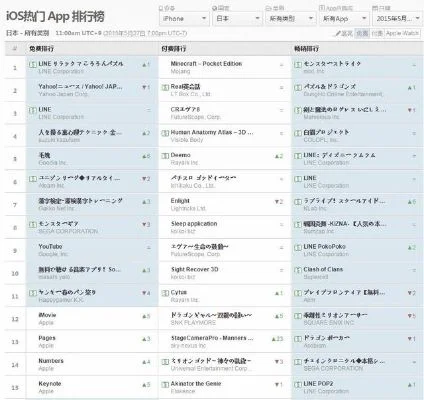The height and width of the screenshot is (400, 424).
Task: Open Sleep application in paid ranking
Action: coord(194,224)
